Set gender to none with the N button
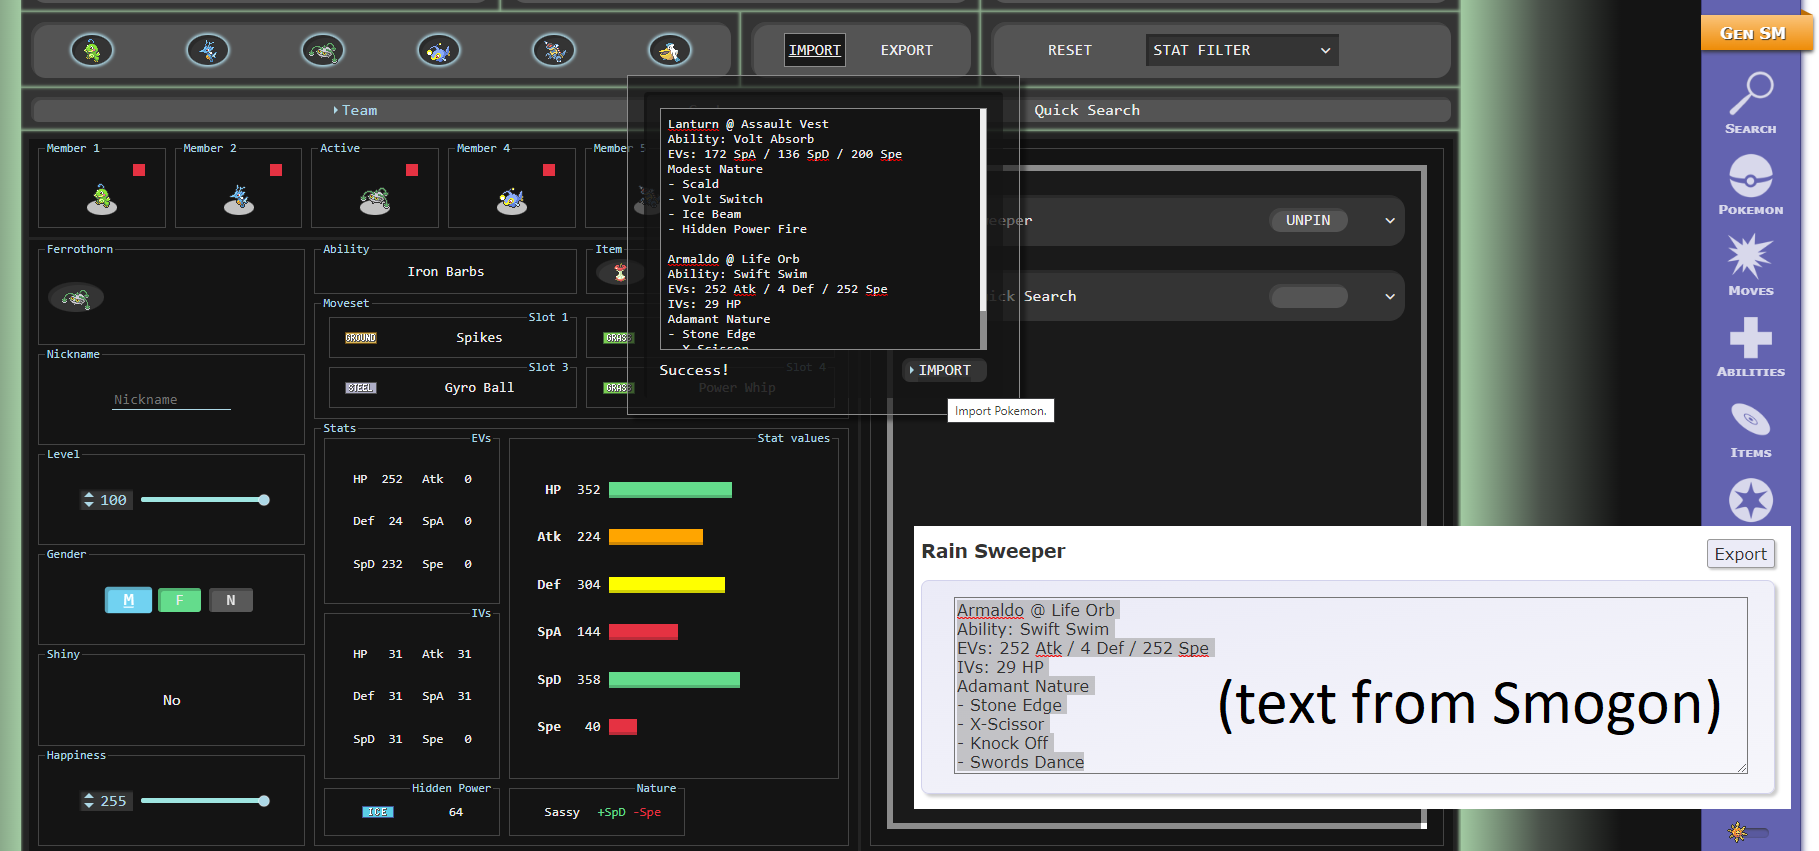Screen dimensions: 1819x851 pyautogui.click(x=231, y=600)
